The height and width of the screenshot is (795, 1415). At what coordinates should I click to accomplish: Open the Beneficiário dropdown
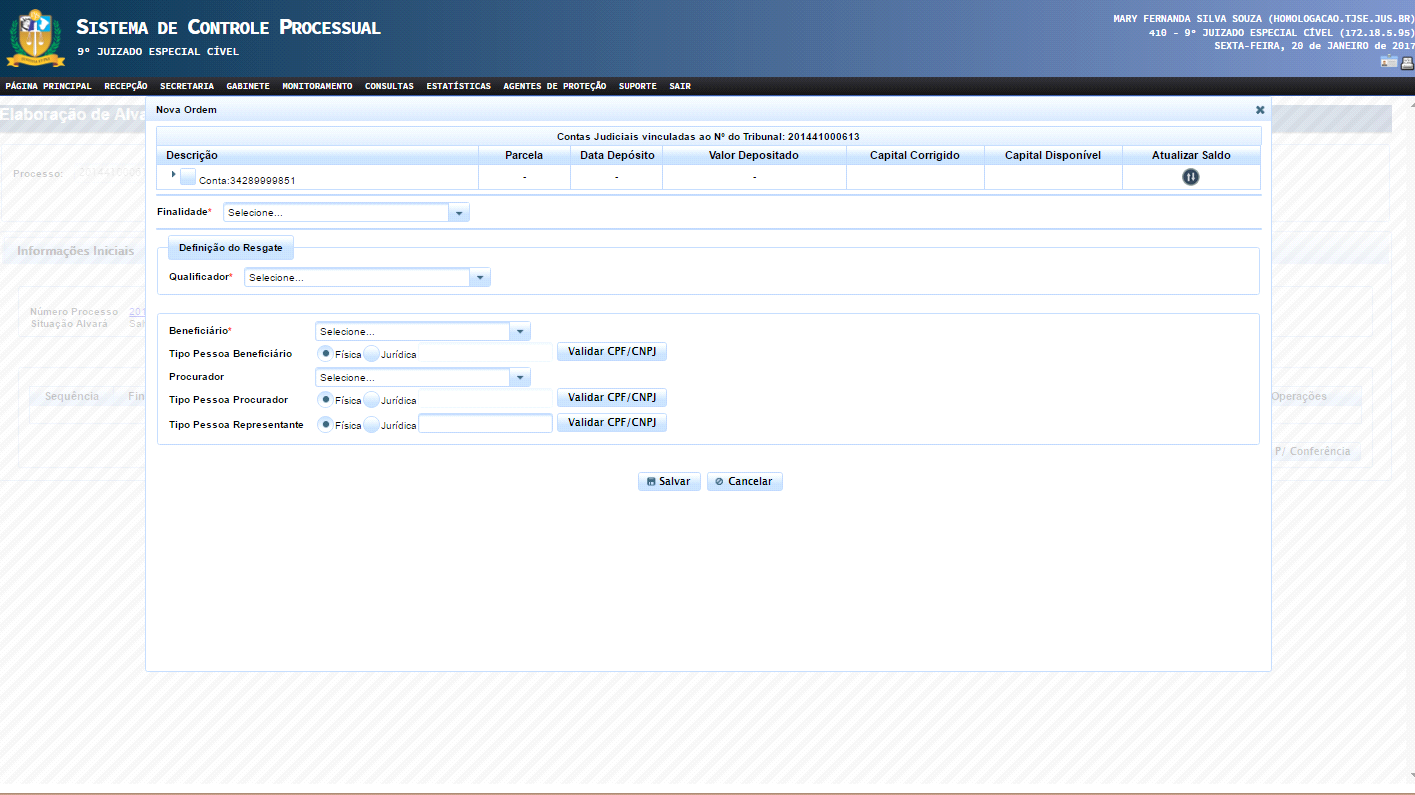tap(520, 331)
